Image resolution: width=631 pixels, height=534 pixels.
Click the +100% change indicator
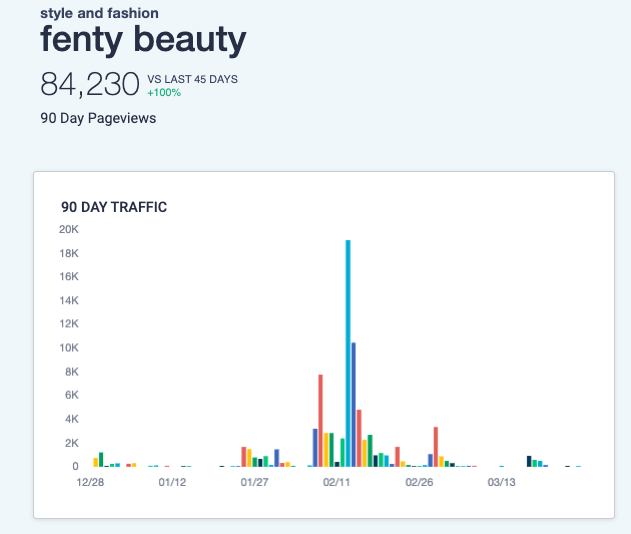click(x=164, y=93)
